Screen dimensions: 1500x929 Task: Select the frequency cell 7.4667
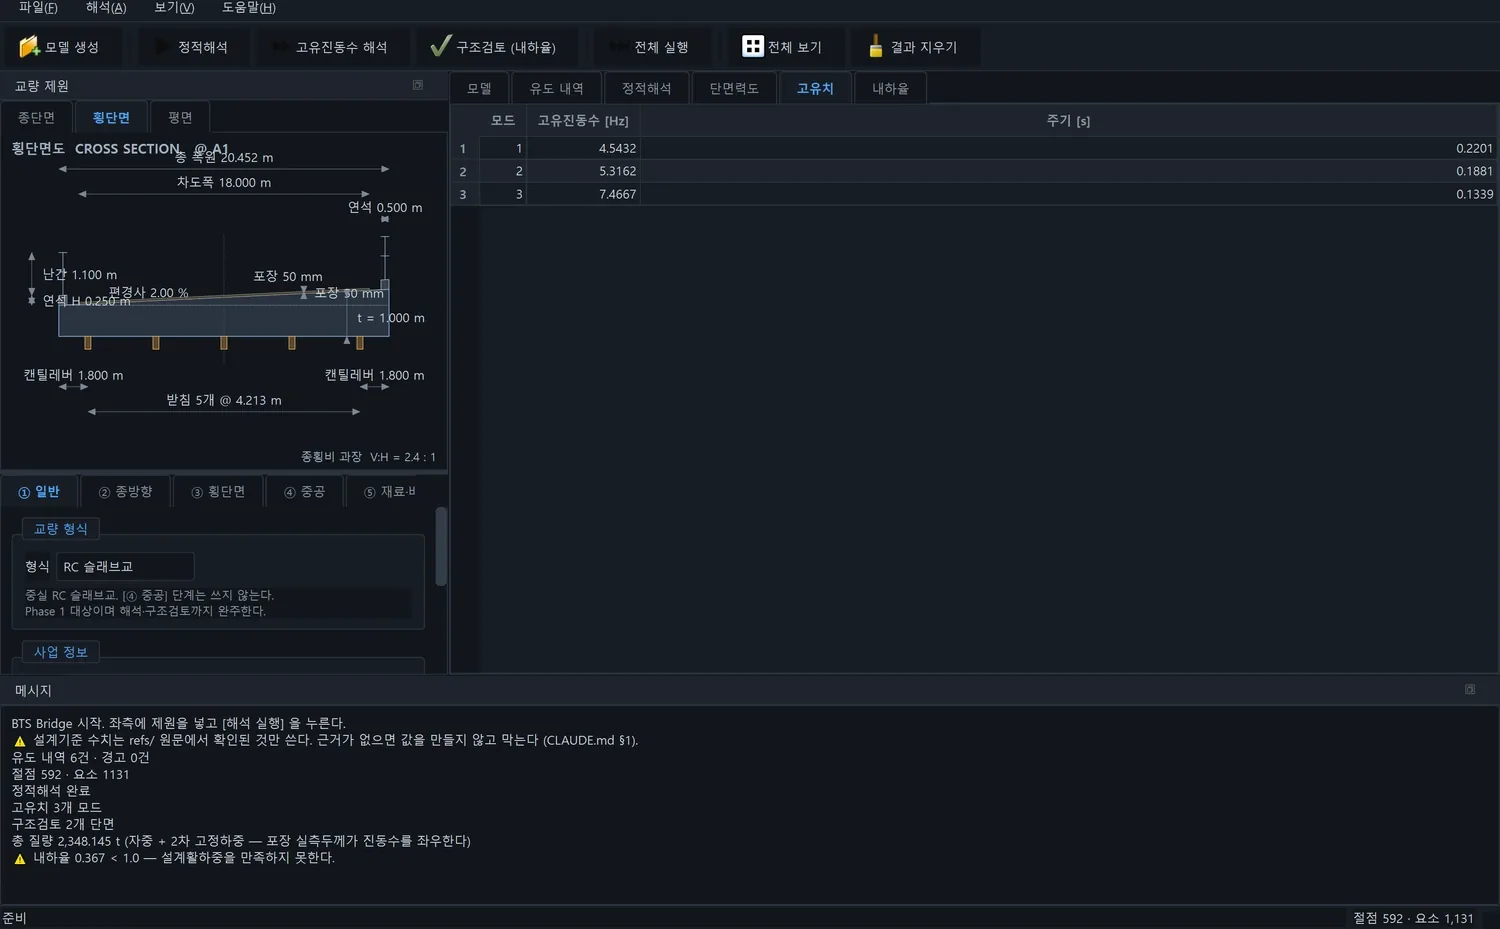[x=584, y=194]
